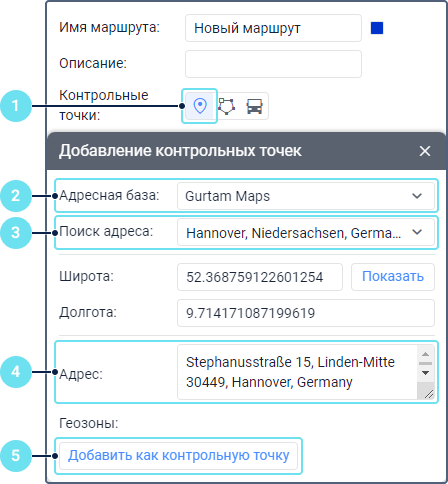The image size is (448, 484).
Task: Click the address box scroll-down arrow
Action: (425, 373)
